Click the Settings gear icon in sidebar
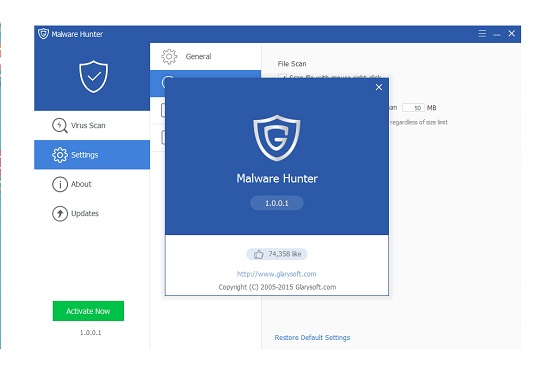Screen dimensions: 550x378 click(60, 155)
